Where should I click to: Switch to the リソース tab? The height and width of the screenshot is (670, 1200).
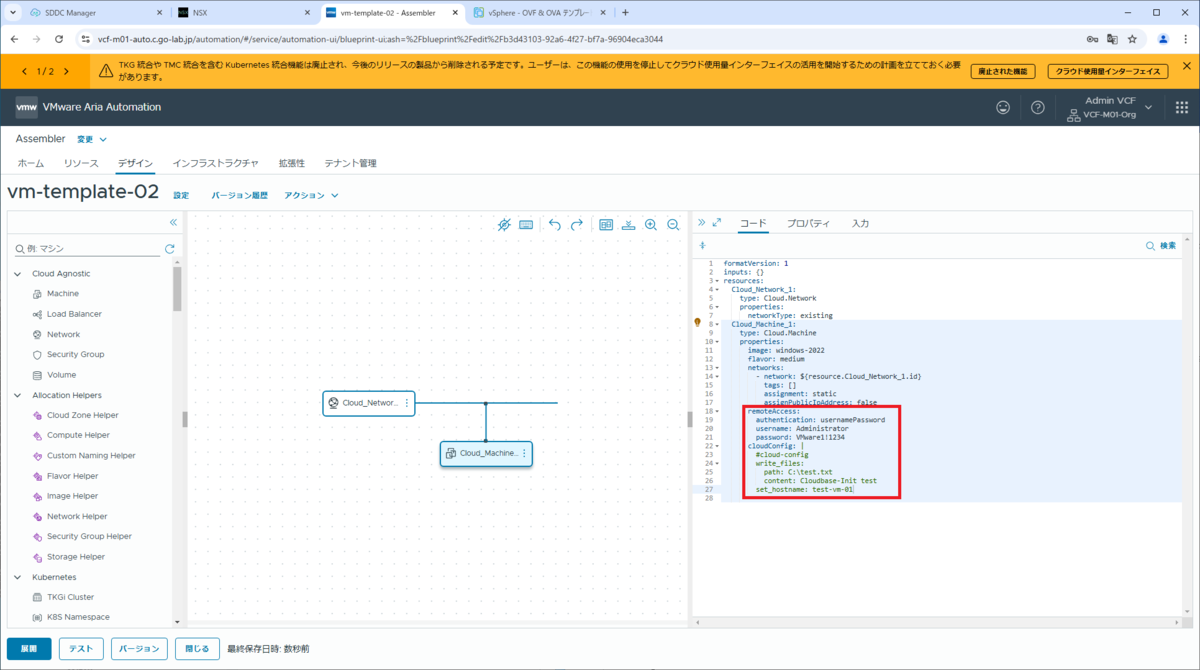point(81,163)
